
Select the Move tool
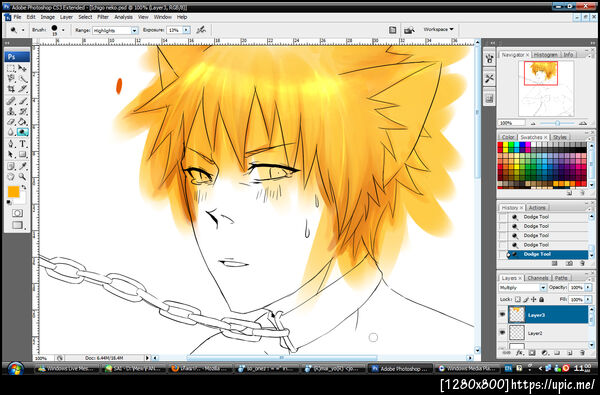click(x=23, y=69)
